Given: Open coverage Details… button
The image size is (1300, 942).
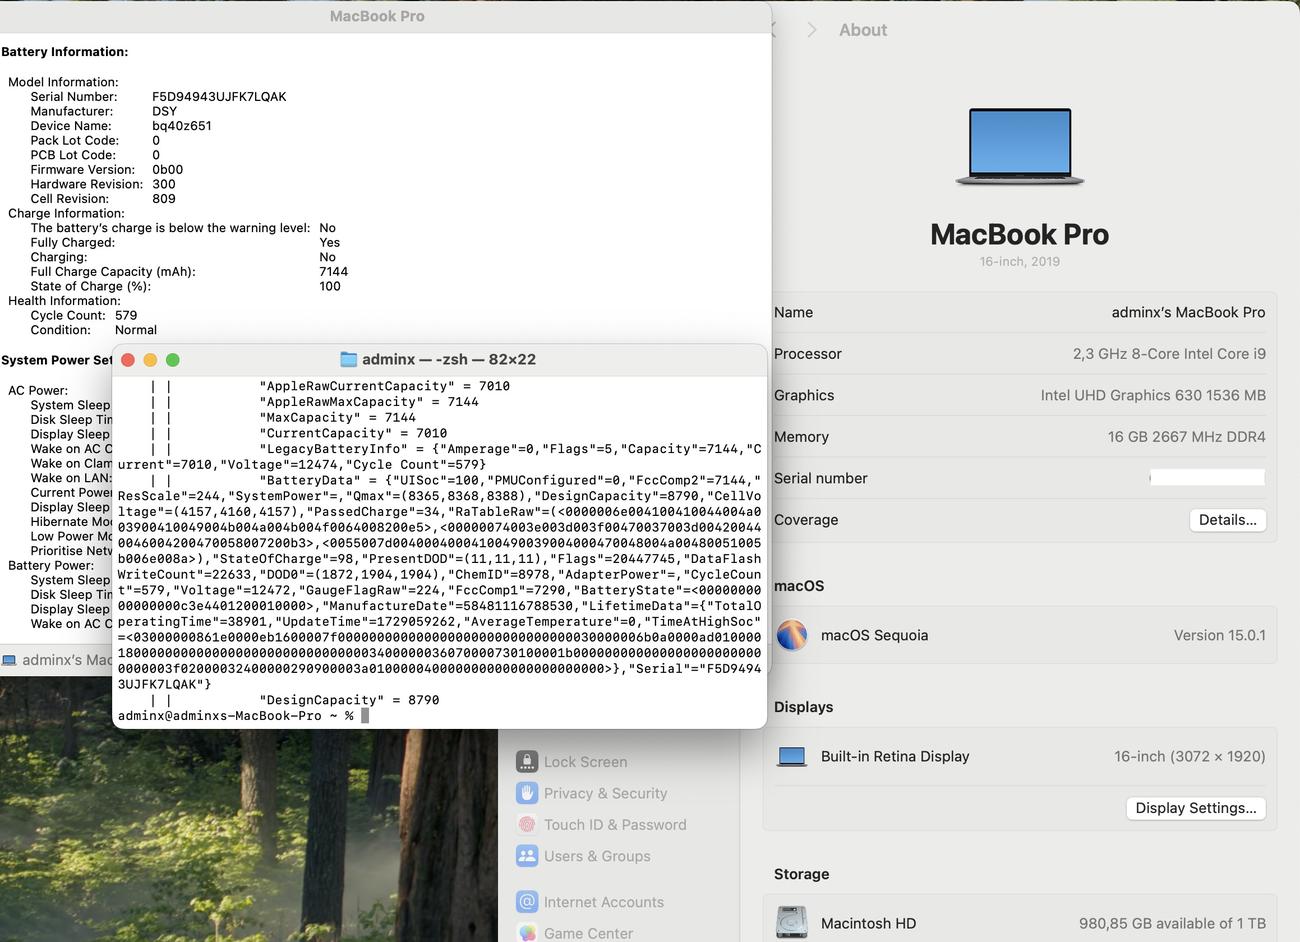Looking at the screenshot, I should 1227,520.
